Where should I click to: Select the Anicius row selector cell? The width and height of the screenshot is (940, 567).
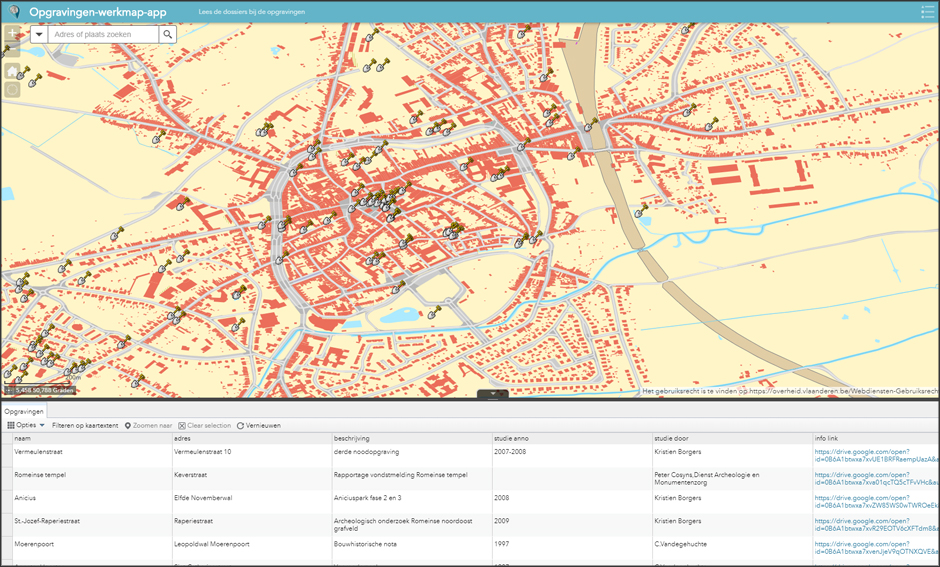pyautogui.click(x=7, y=502)
